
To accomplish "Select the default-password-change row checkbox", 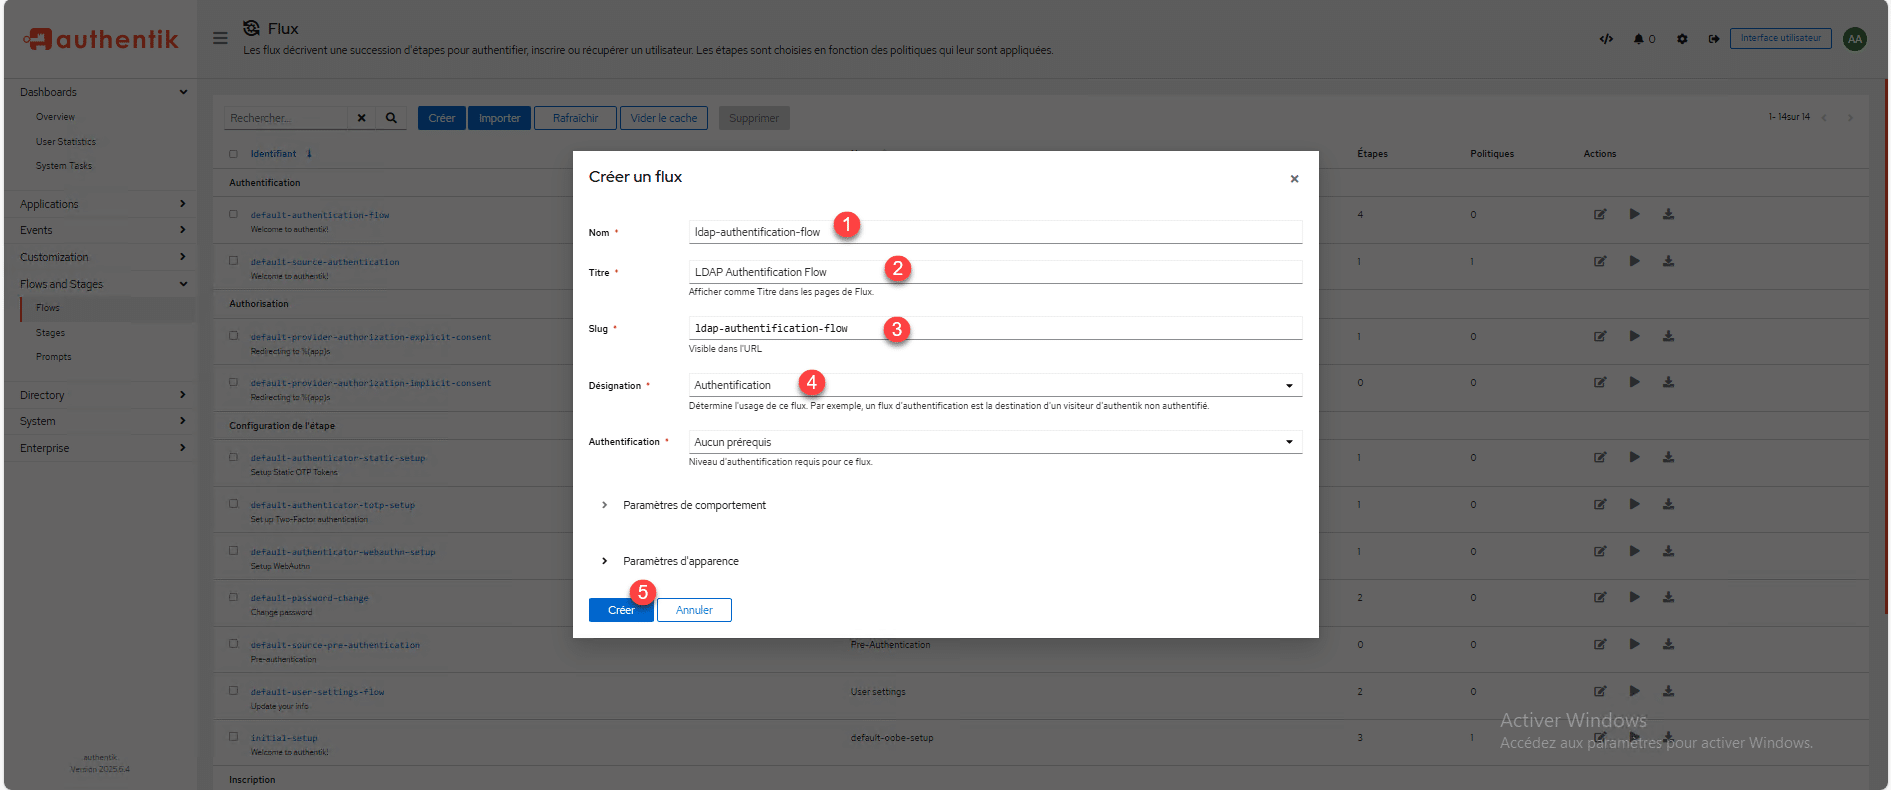I will click(x=233, y=597).
